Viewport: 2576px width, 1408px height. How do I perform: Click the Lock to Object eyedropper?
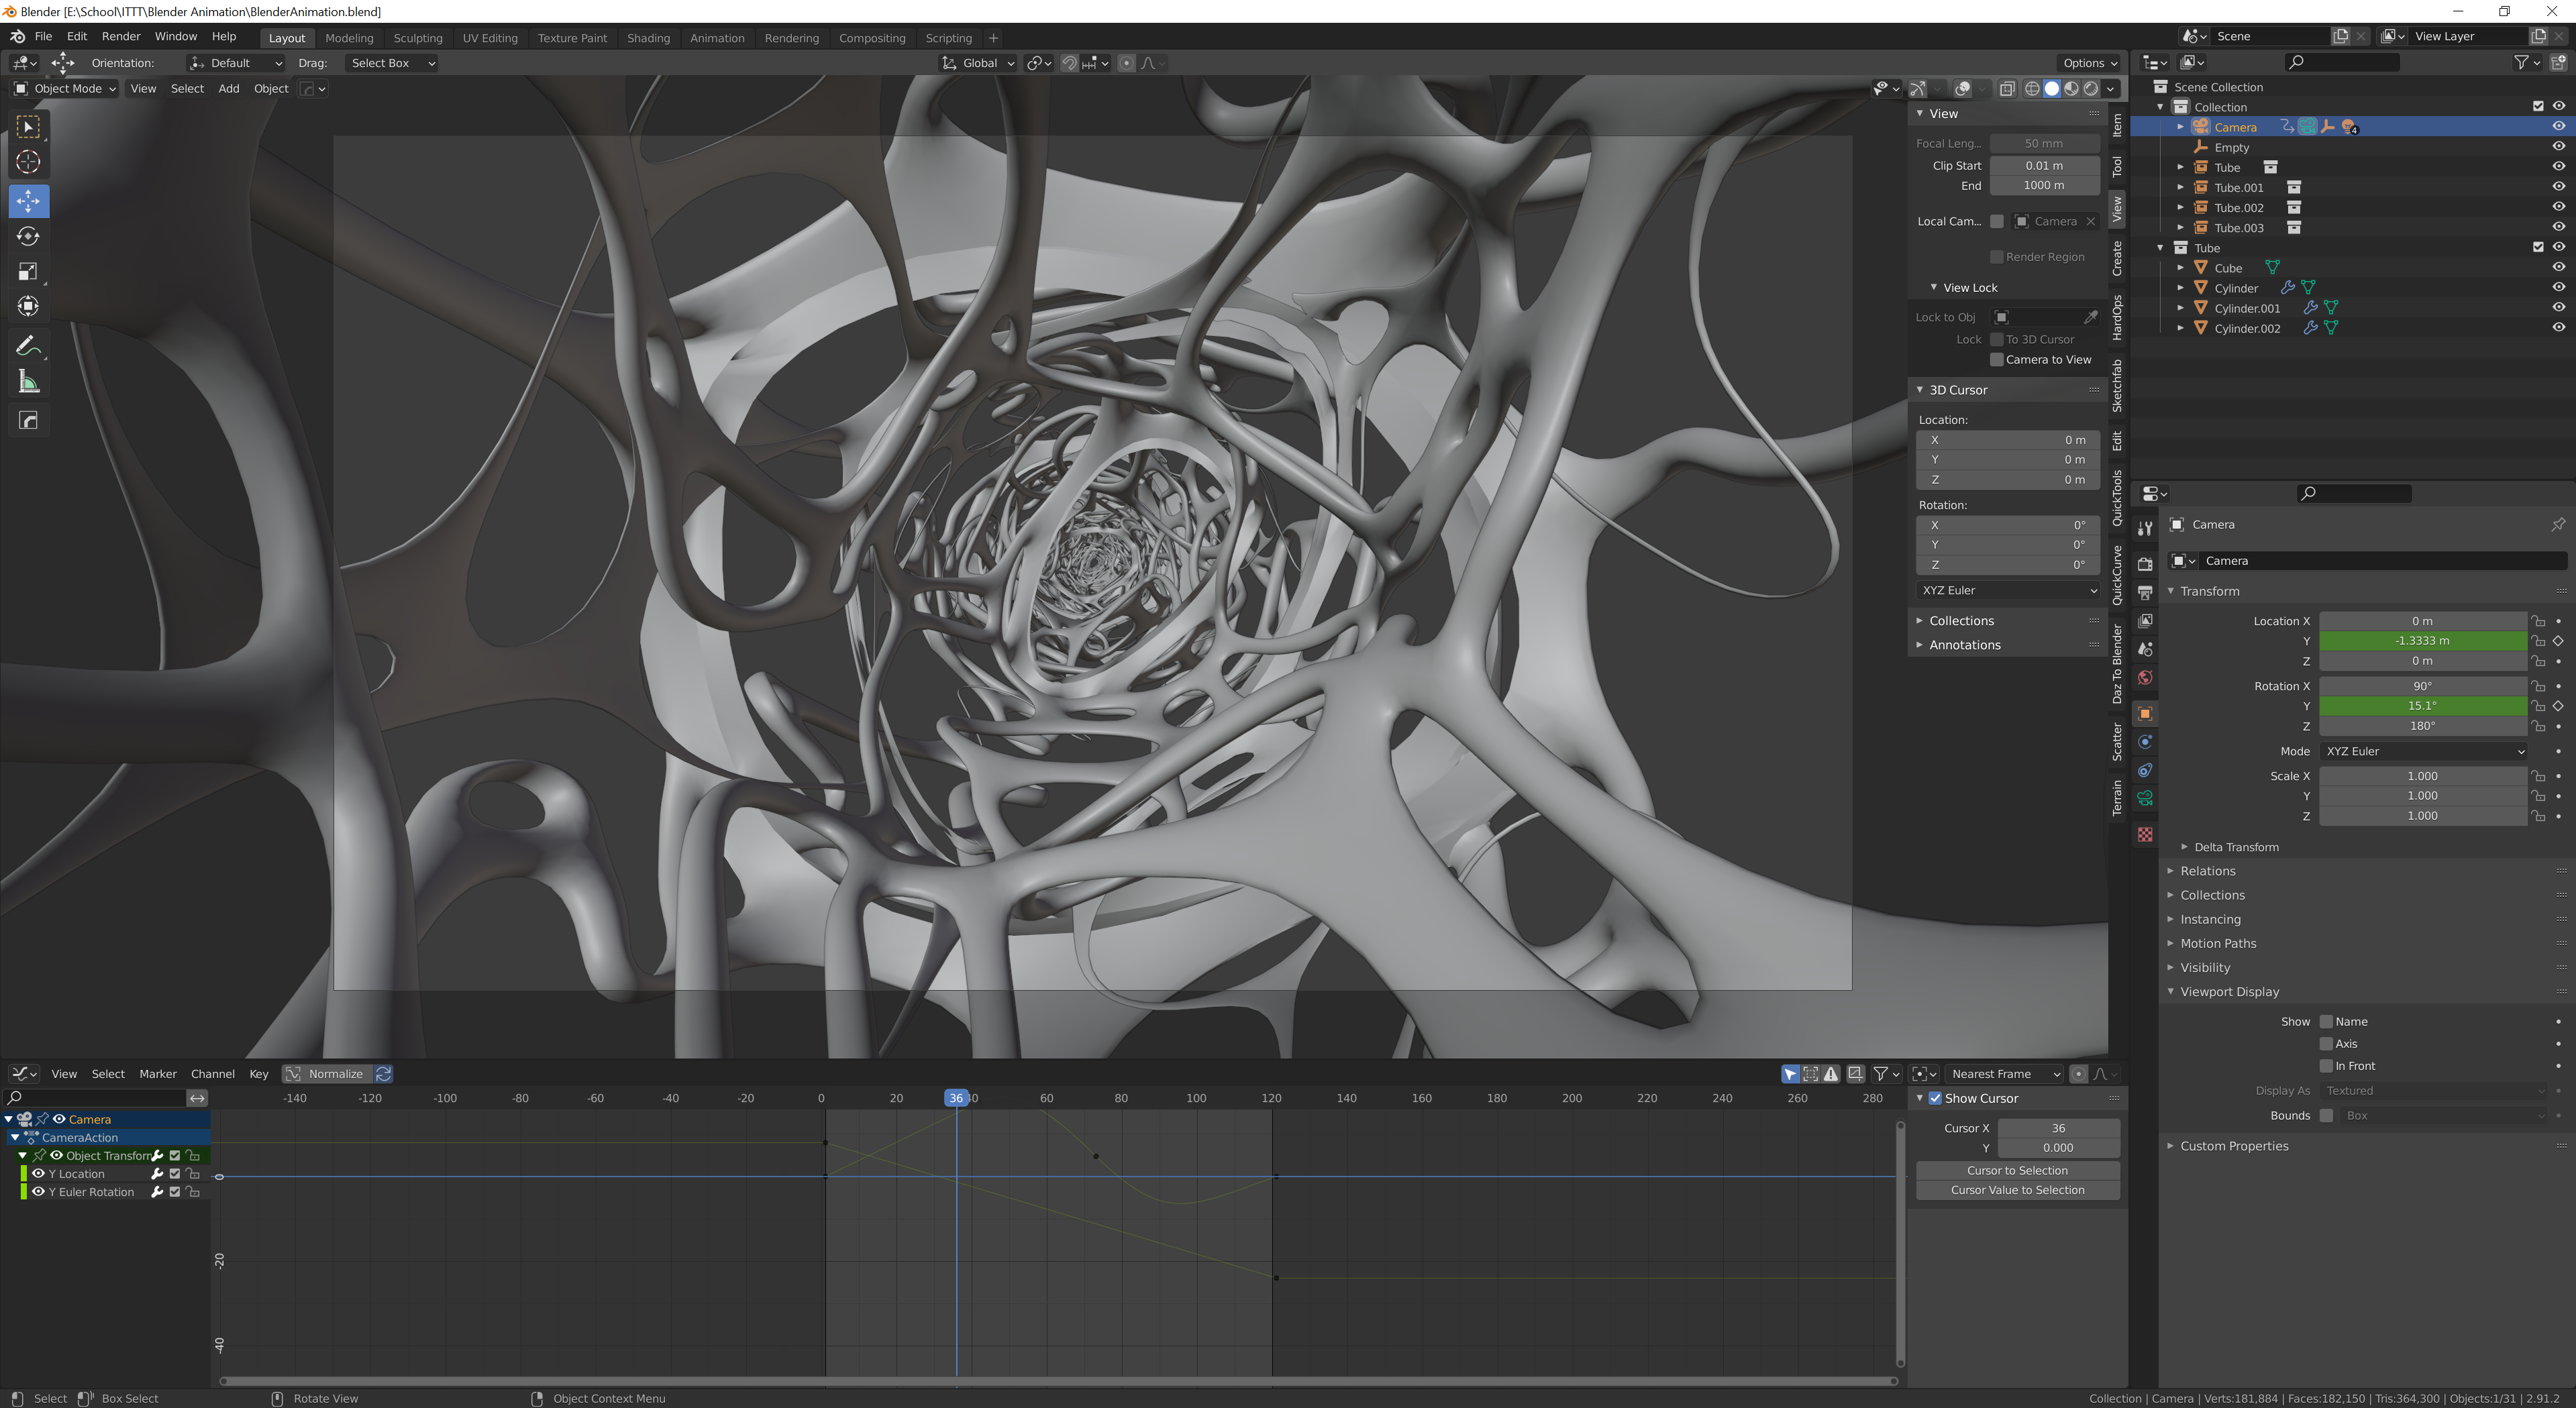point(2090,317)
